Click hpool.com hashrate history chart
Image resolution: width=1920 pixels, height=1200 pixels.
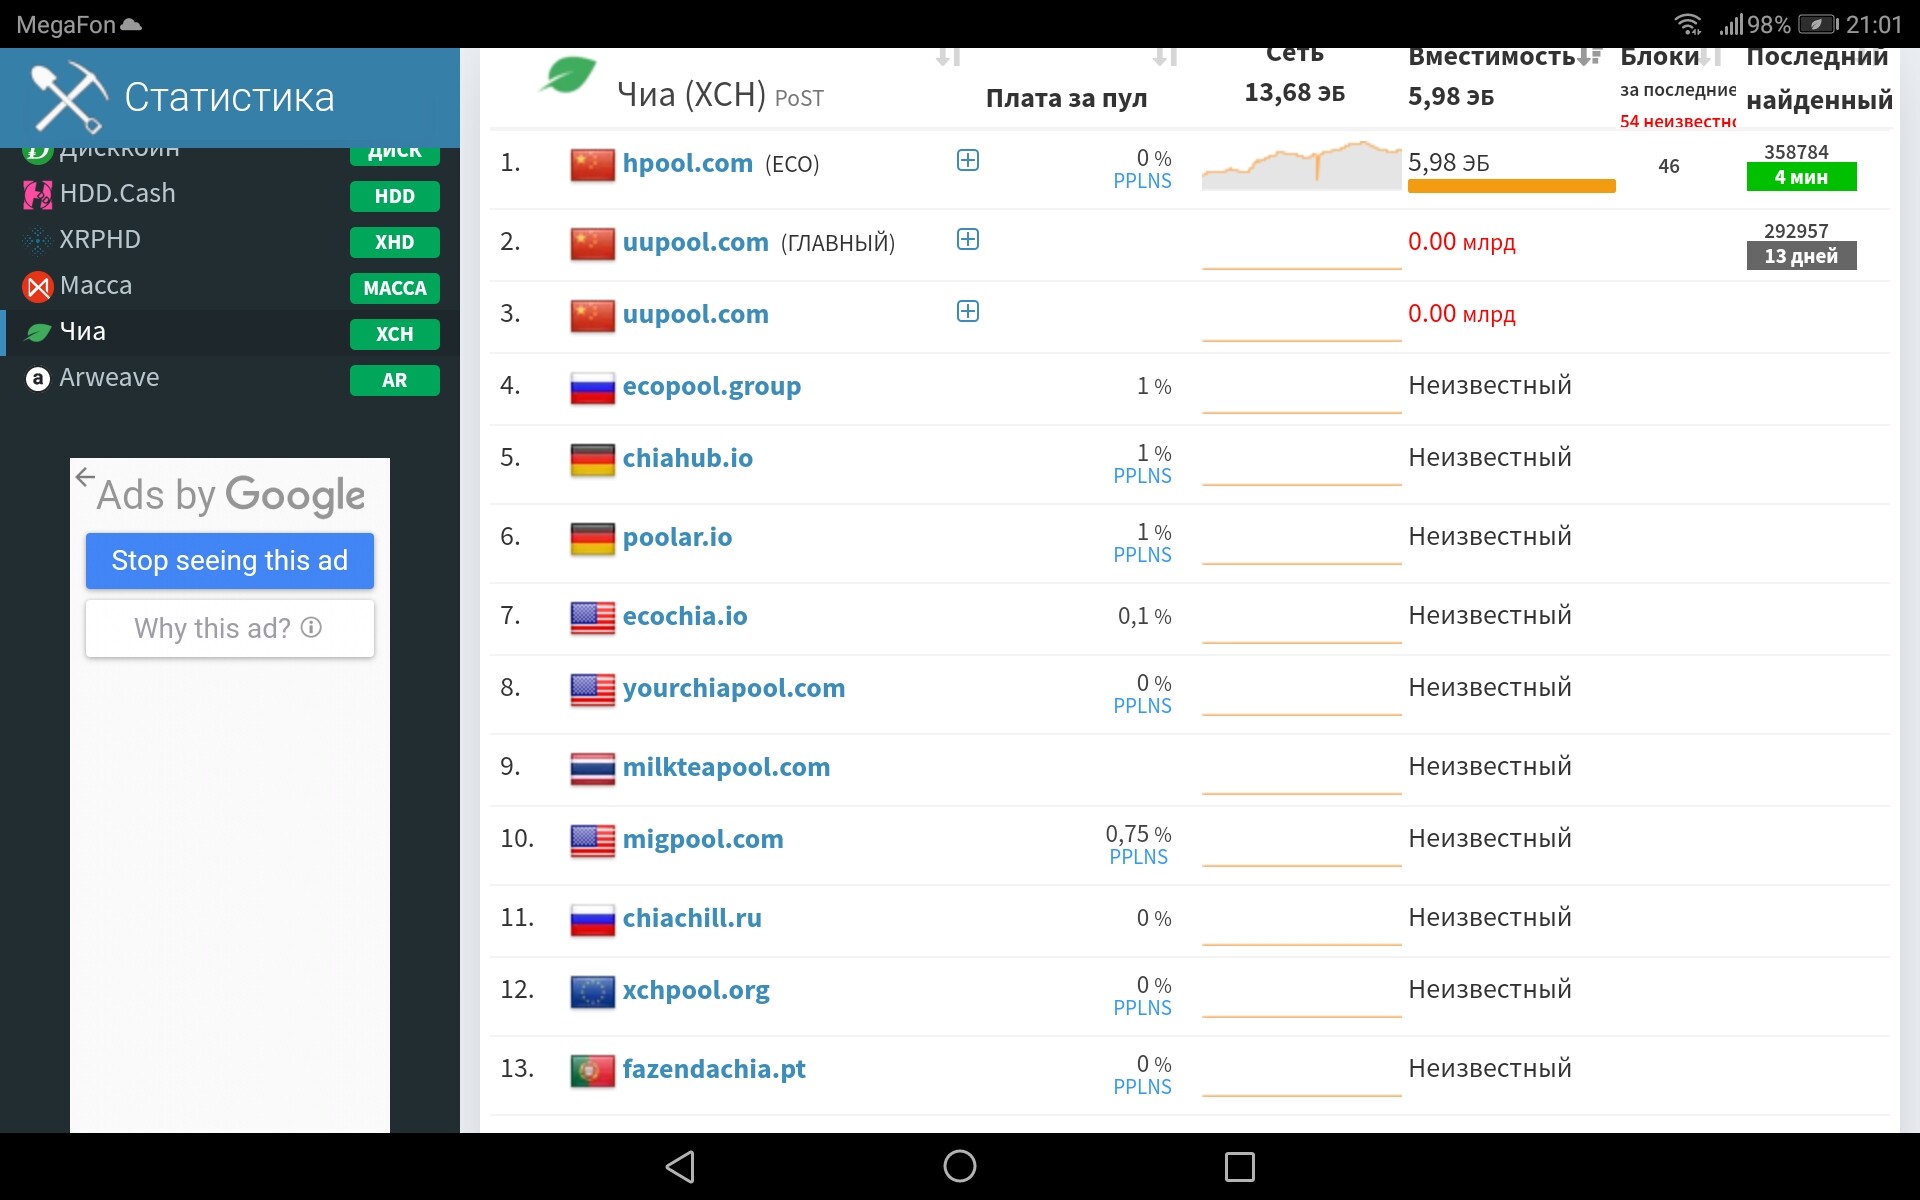pyautogui.click(x=1301, y=165)
